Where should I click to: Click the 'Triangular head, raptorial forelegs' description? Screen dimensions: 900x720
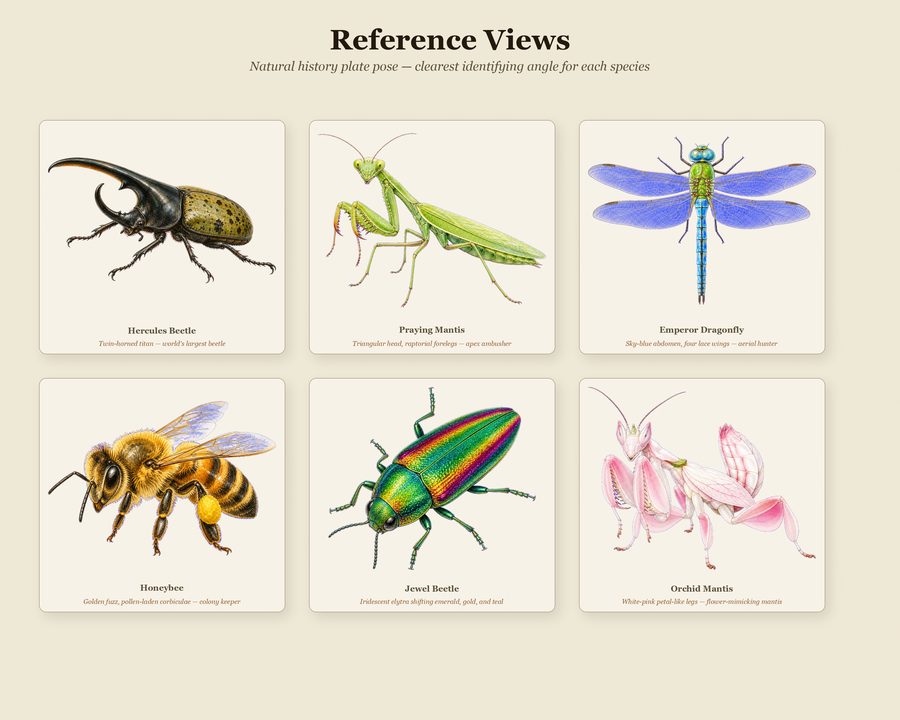(432, 344)
